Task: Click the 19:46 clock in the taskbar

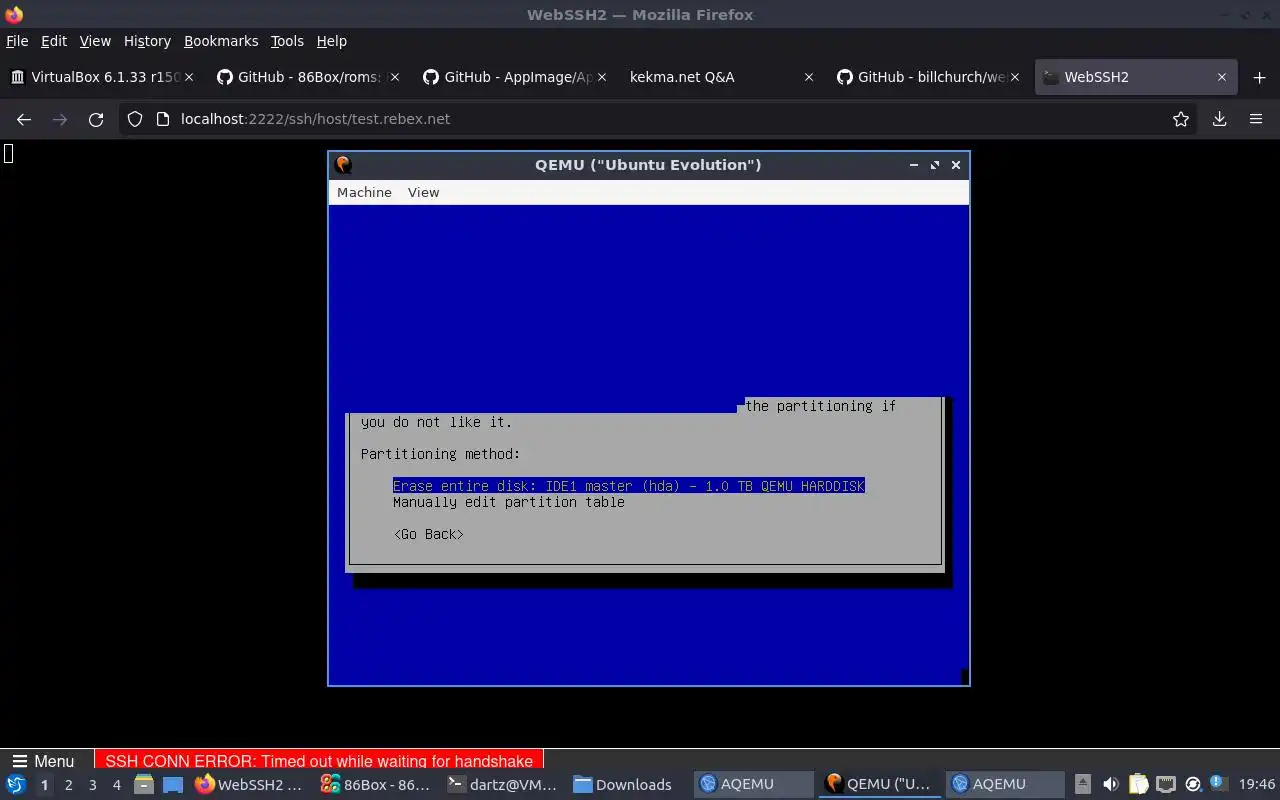Action: coord(1257,785)
